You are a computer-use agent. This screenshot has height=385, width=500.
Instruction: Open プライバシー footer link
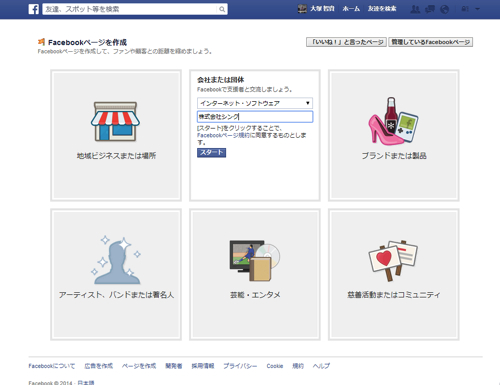240,366
